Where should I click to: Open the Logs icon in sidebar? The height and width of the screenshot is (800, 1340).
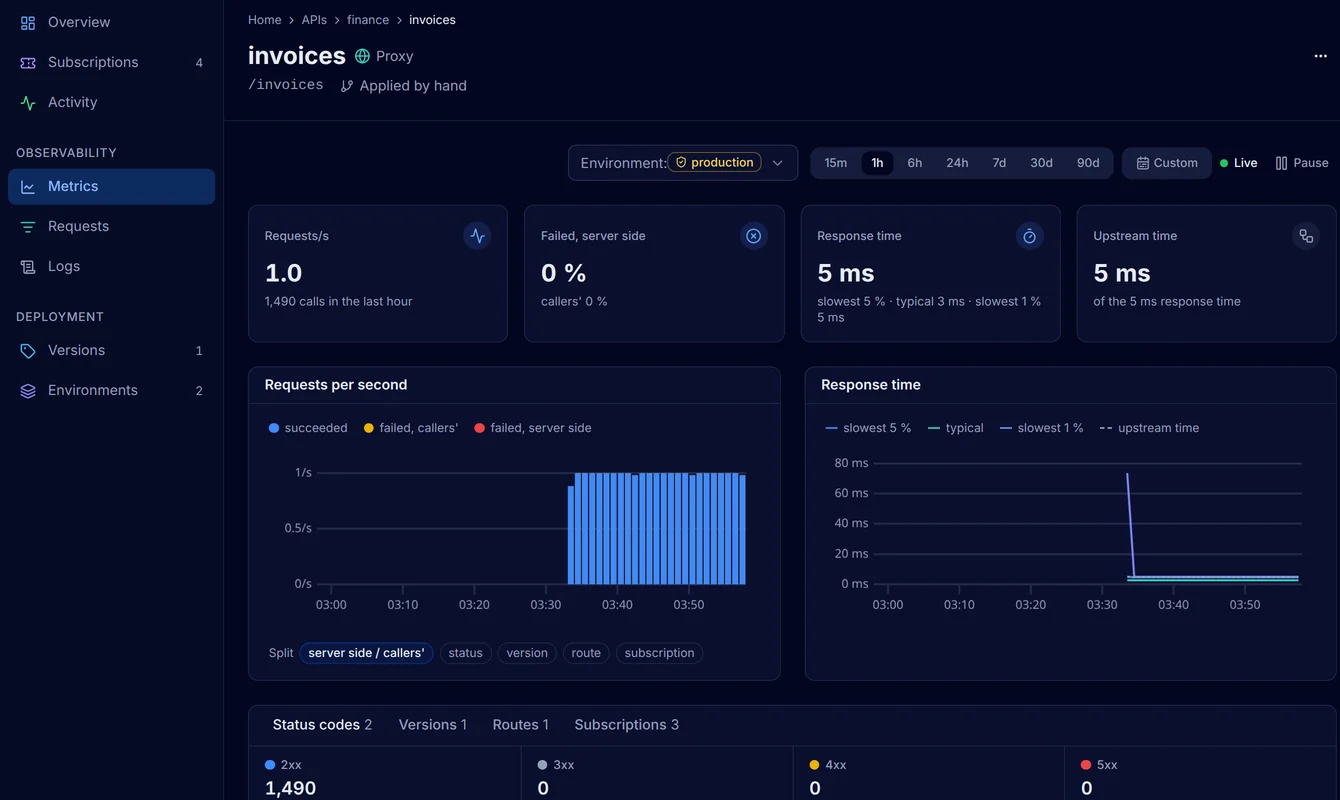click(28, 266)
